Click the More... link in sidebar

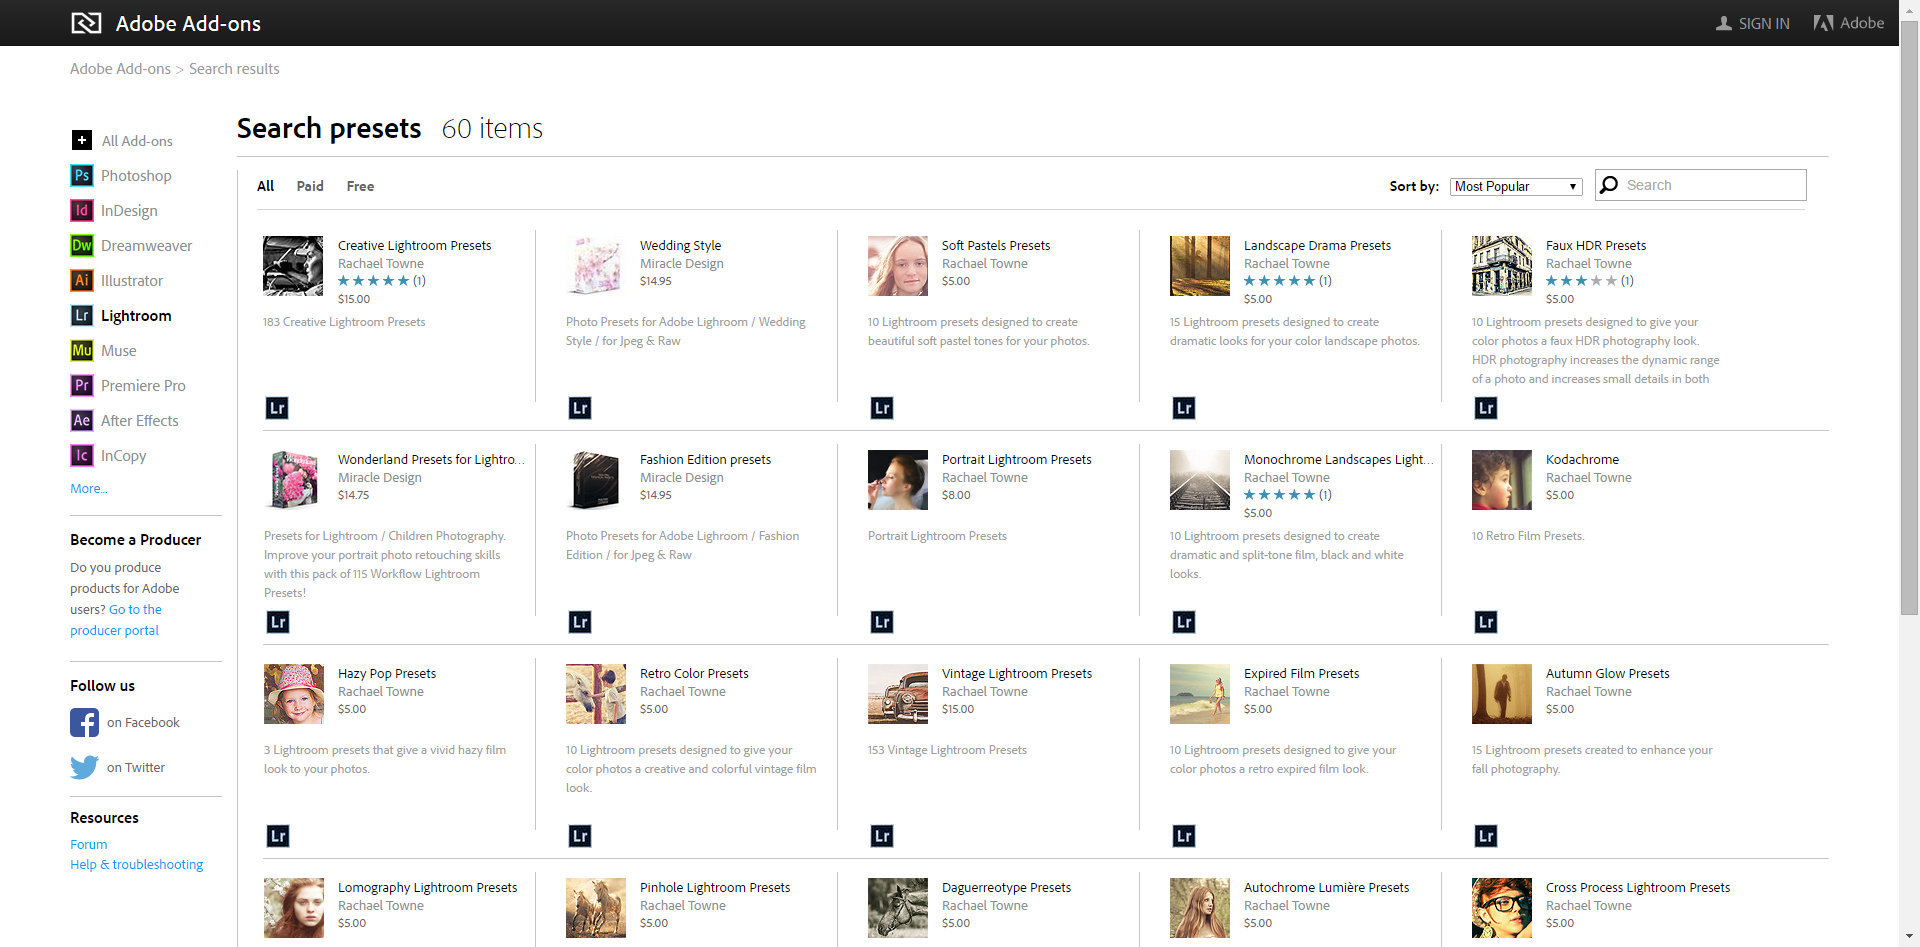pos(89,489)
